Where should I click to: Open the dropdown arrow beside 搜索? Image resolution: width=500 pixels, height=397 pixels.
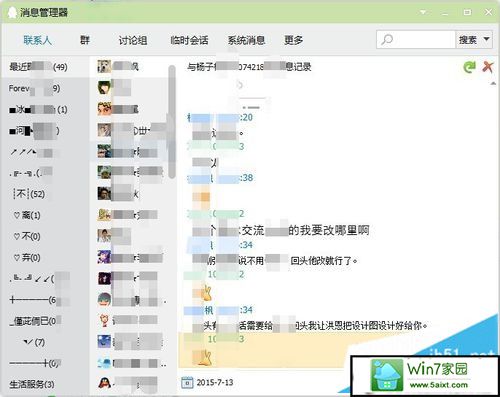[x=486, y=39]
